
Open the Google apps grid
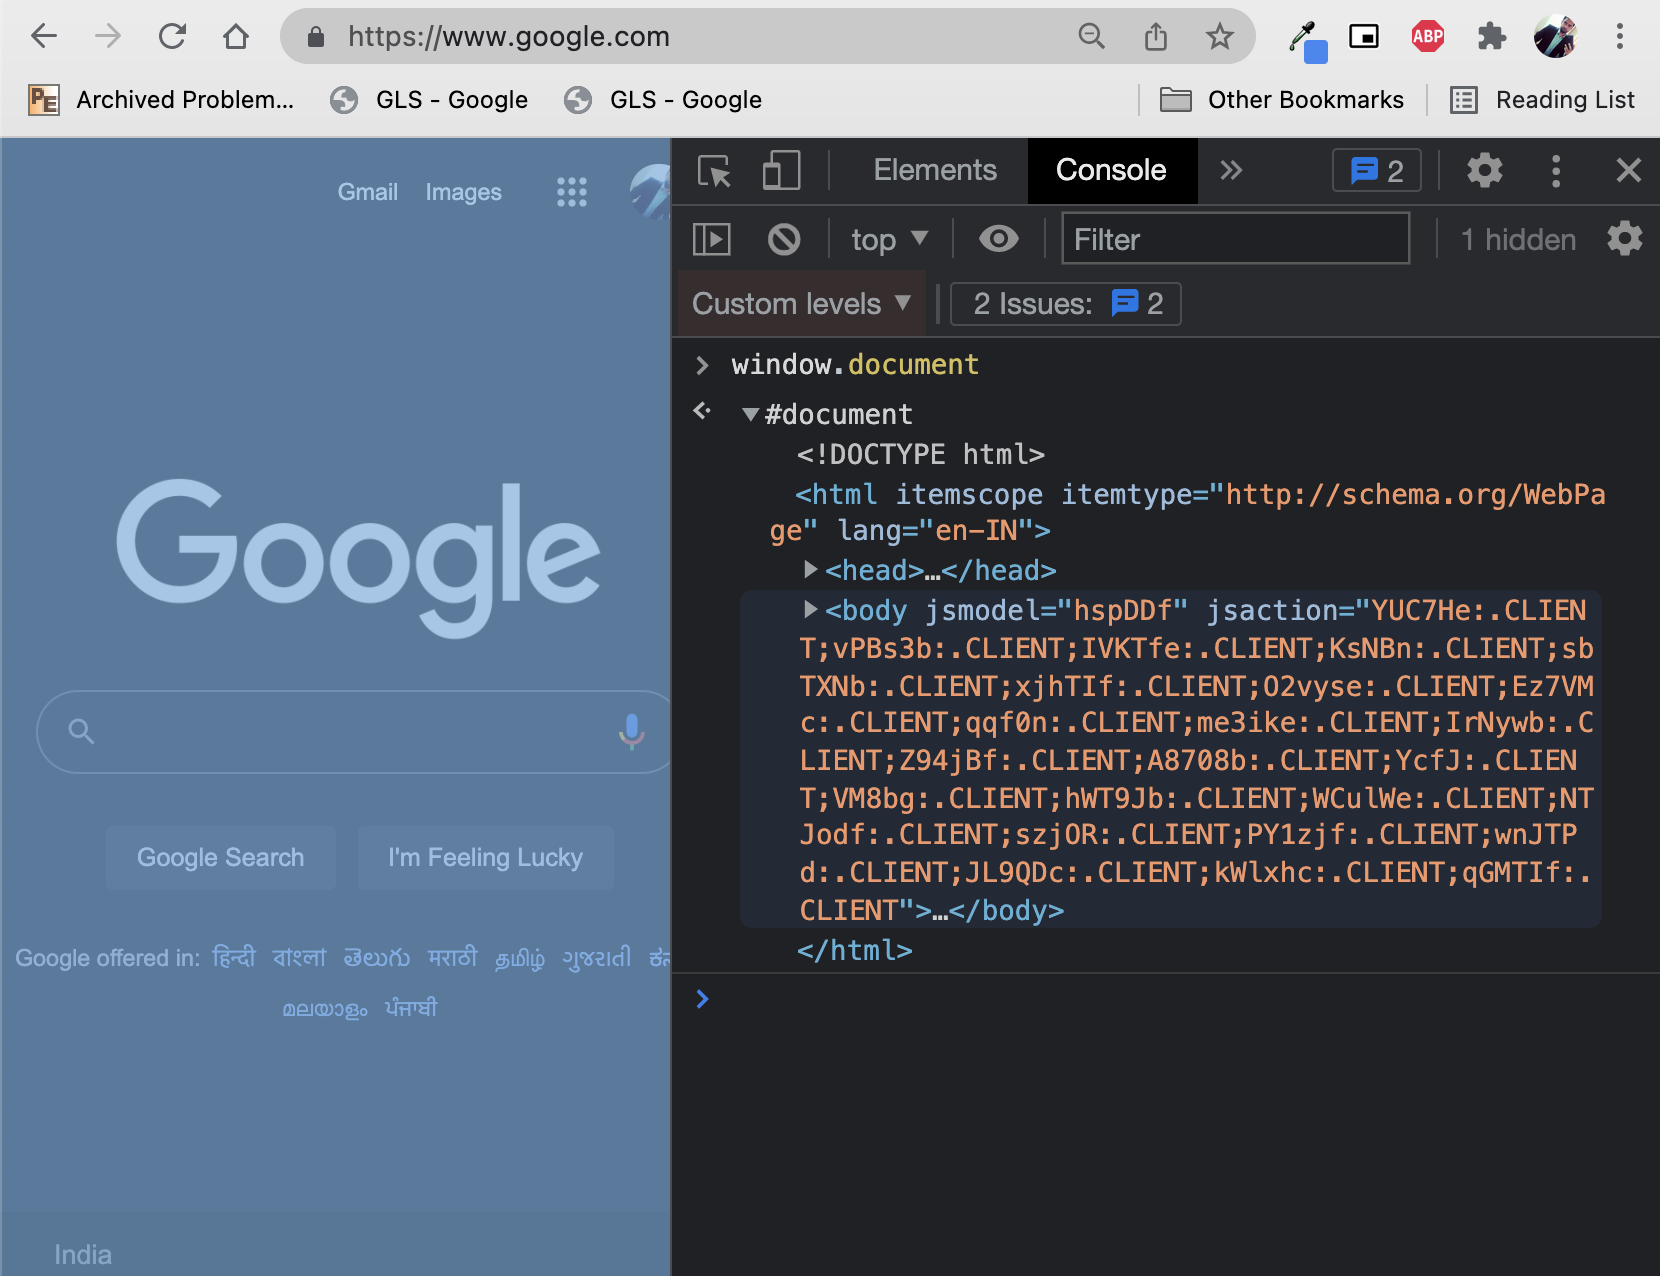(572, 192)
